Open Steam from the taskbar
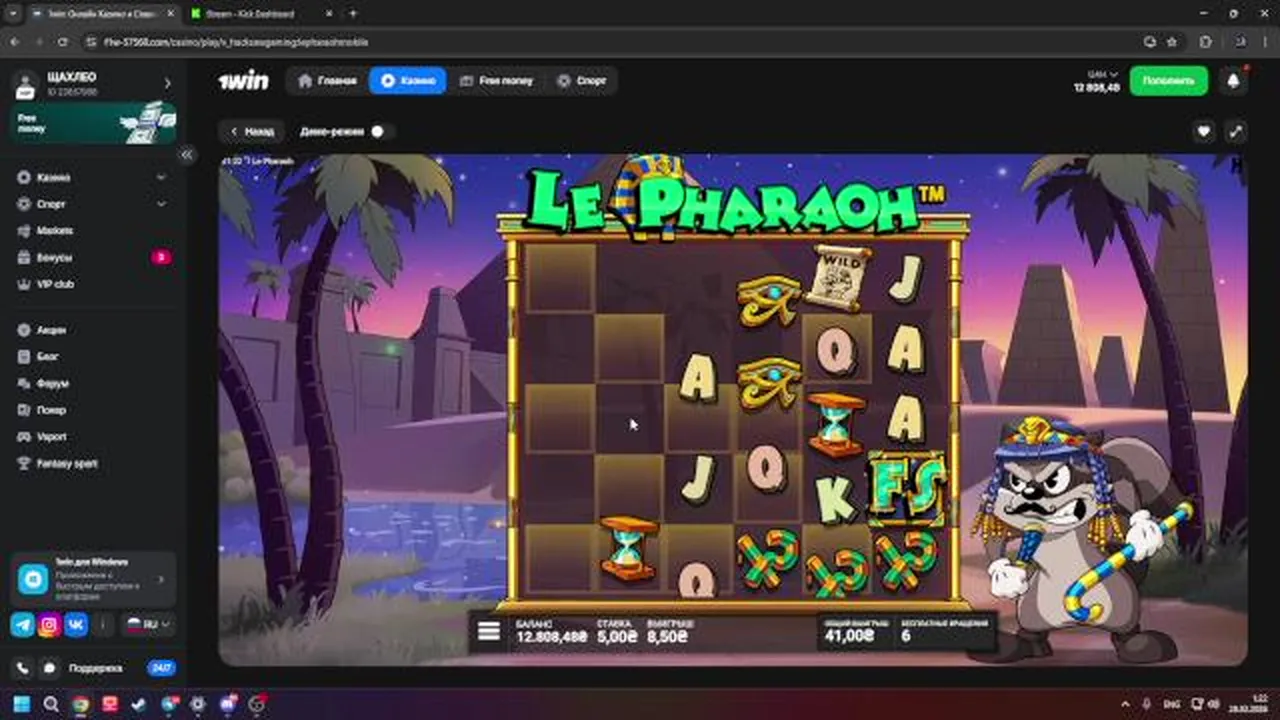The width and height of the screenshot is (1280, 720). click(x=139, y=704)
